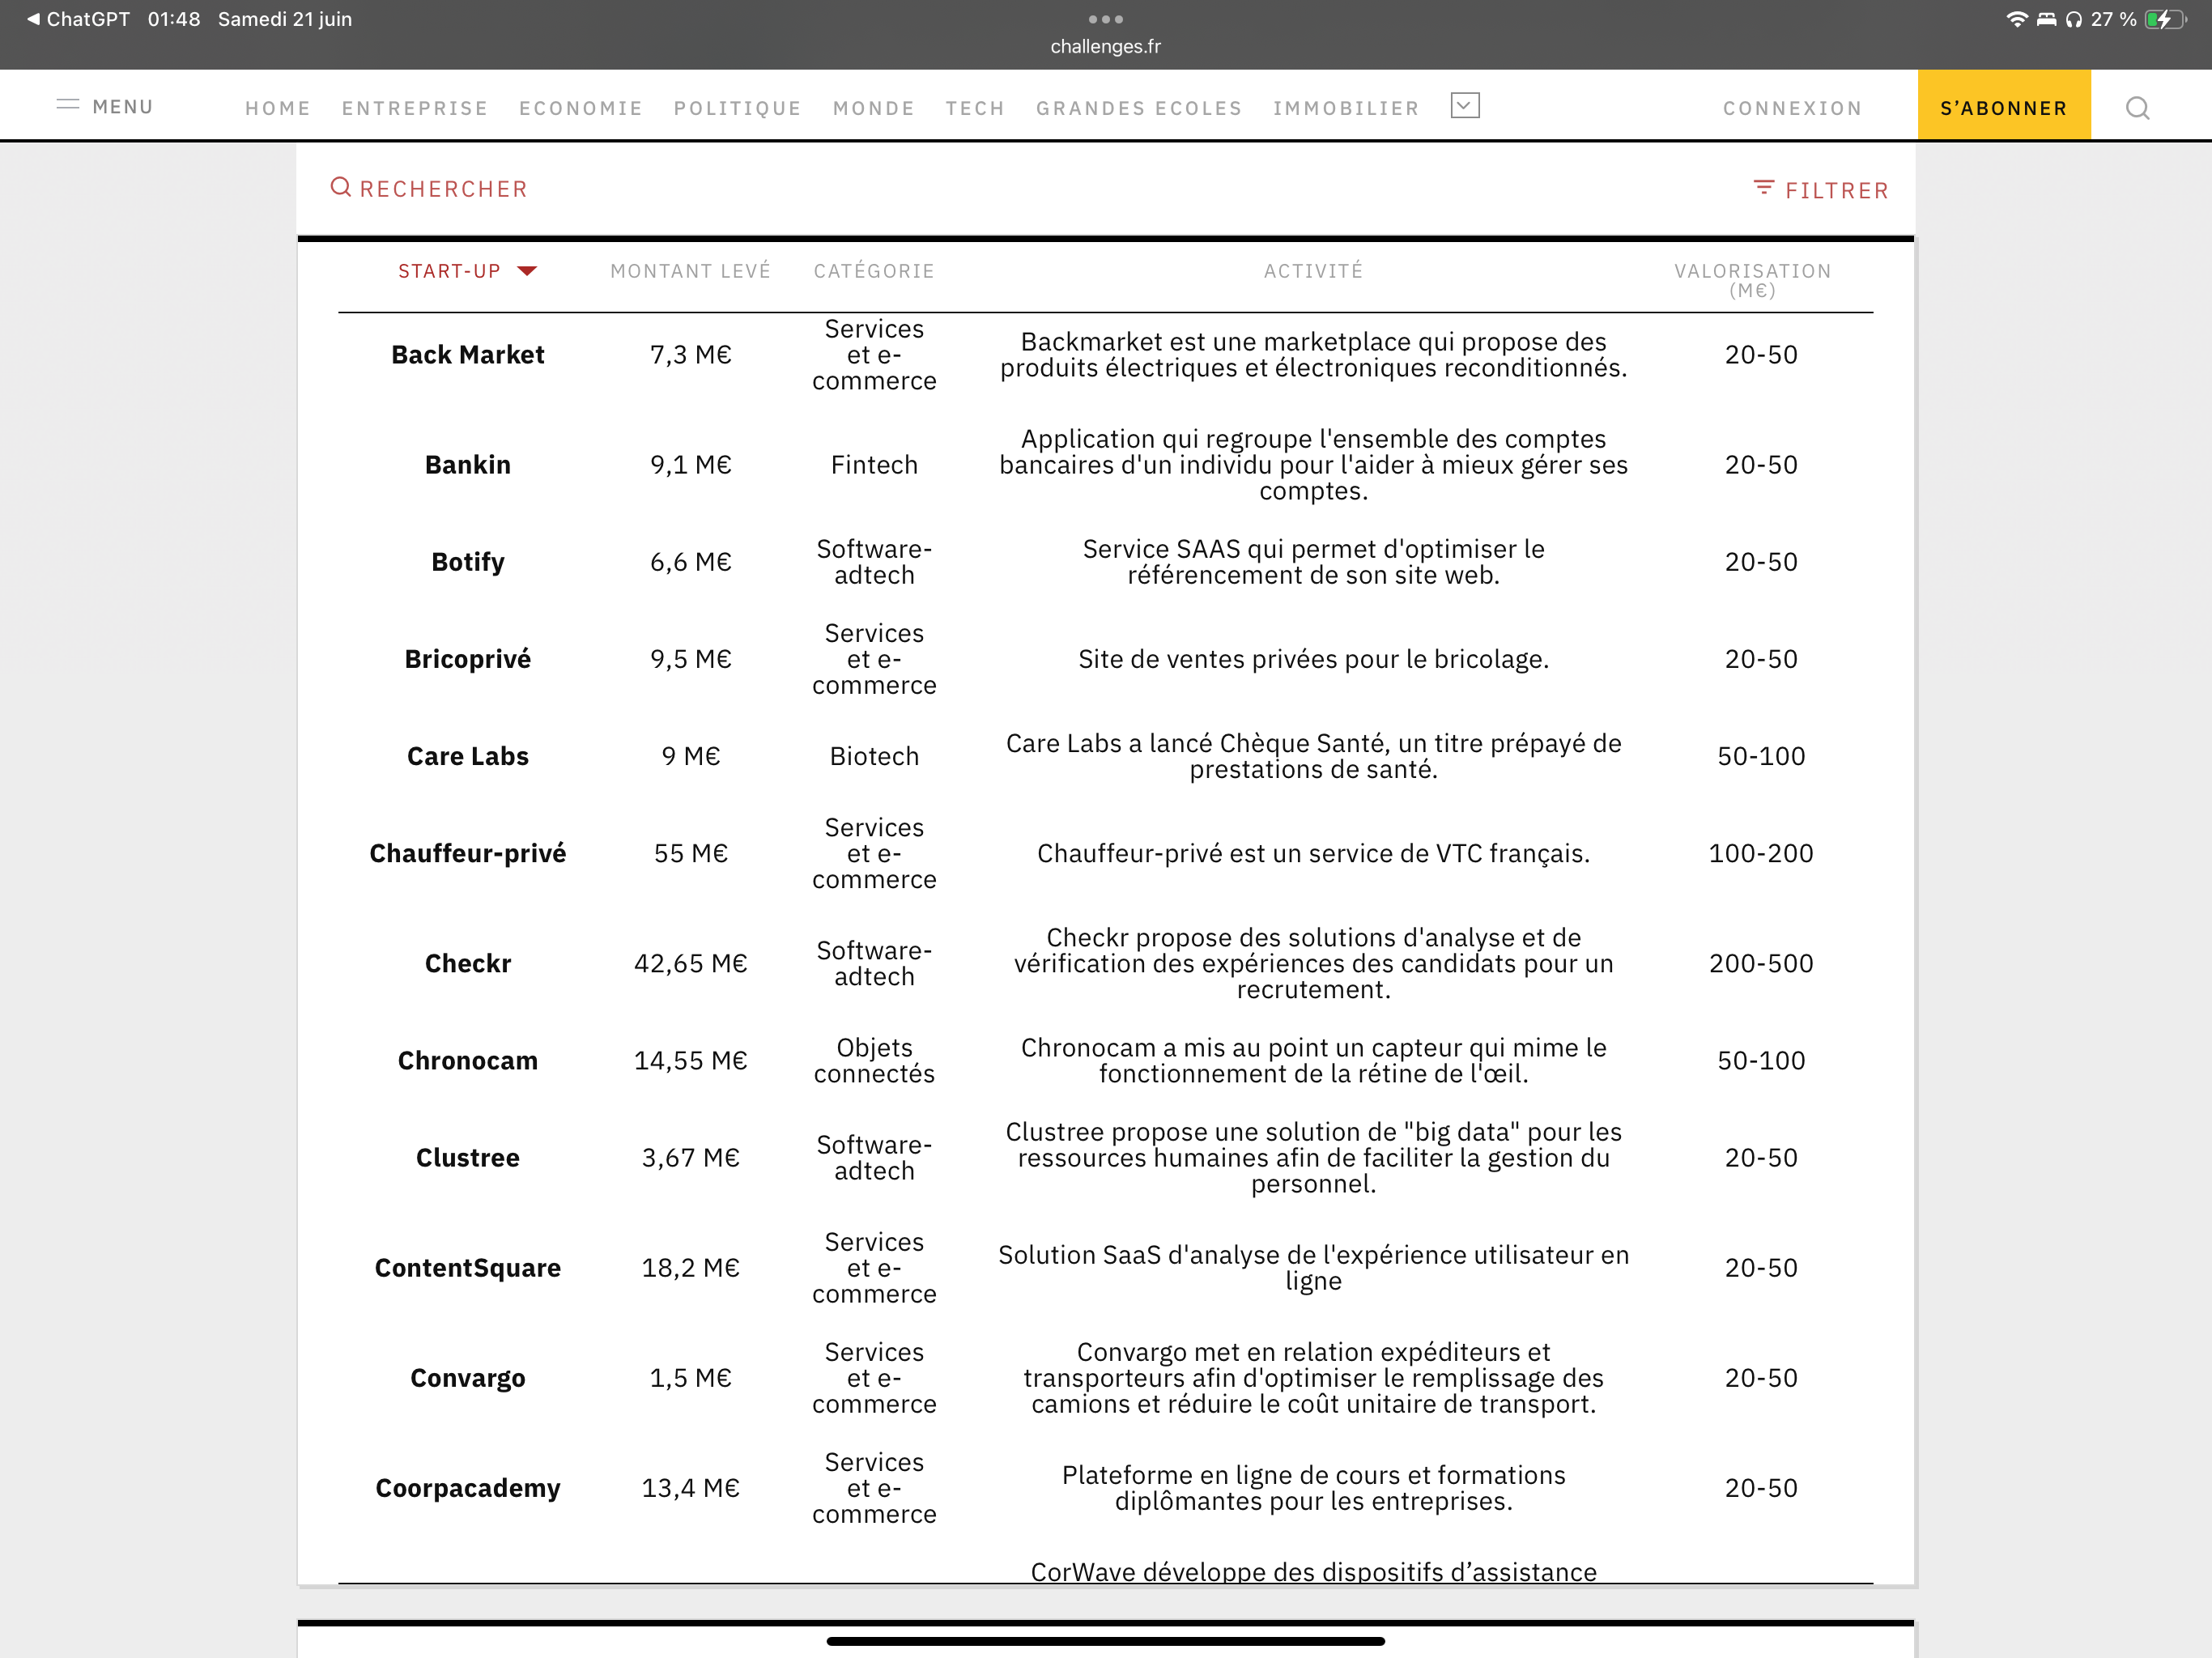The height and width of the screenshot is (1658, 2212).
Task: Click the 3,67 M€ amount for Clustree
Action: coord(691,1157)
